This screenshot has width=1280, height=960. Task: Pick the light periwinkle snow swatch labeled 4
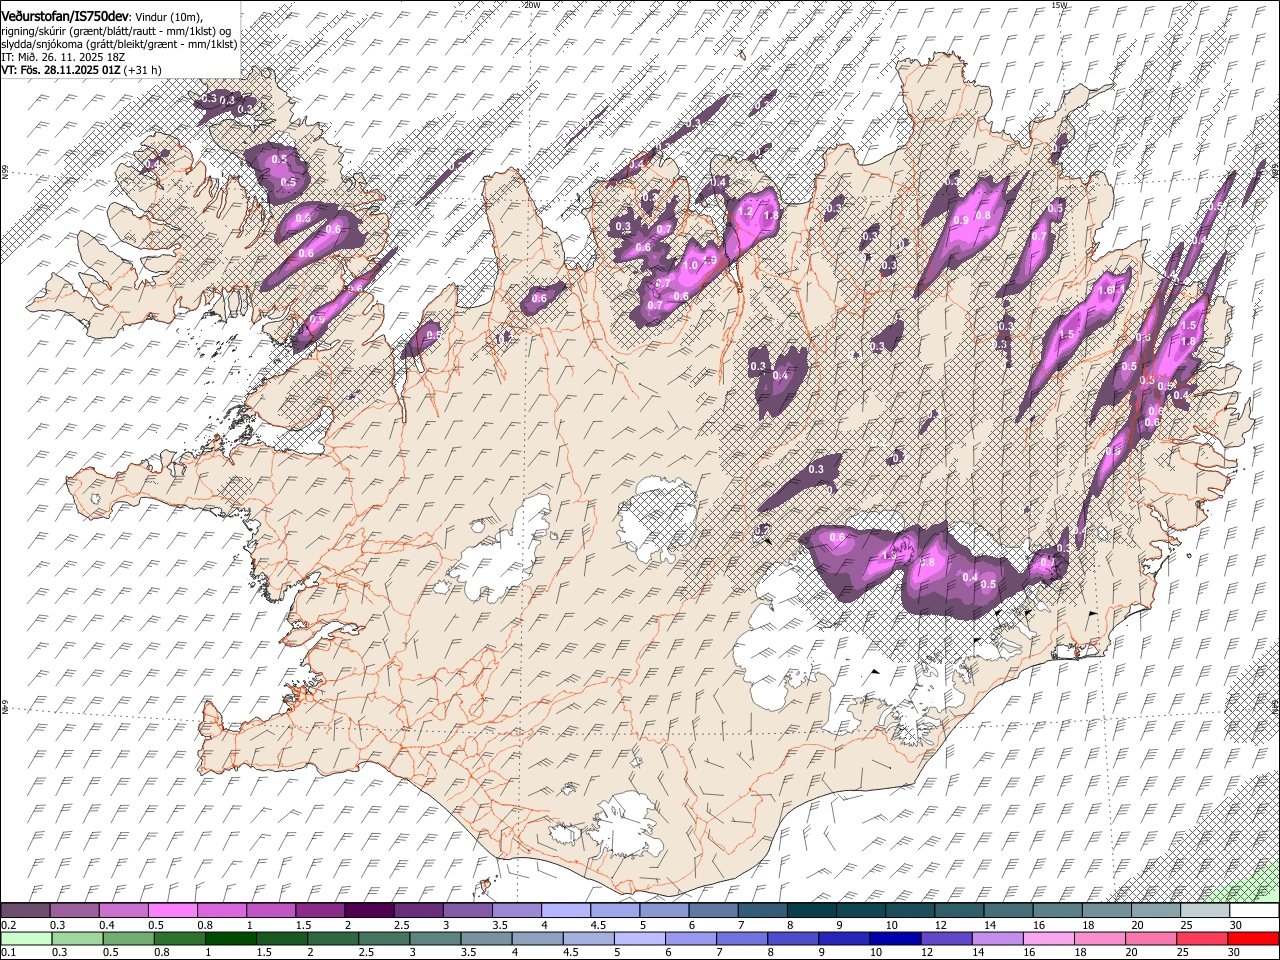[x=565, y=911]
